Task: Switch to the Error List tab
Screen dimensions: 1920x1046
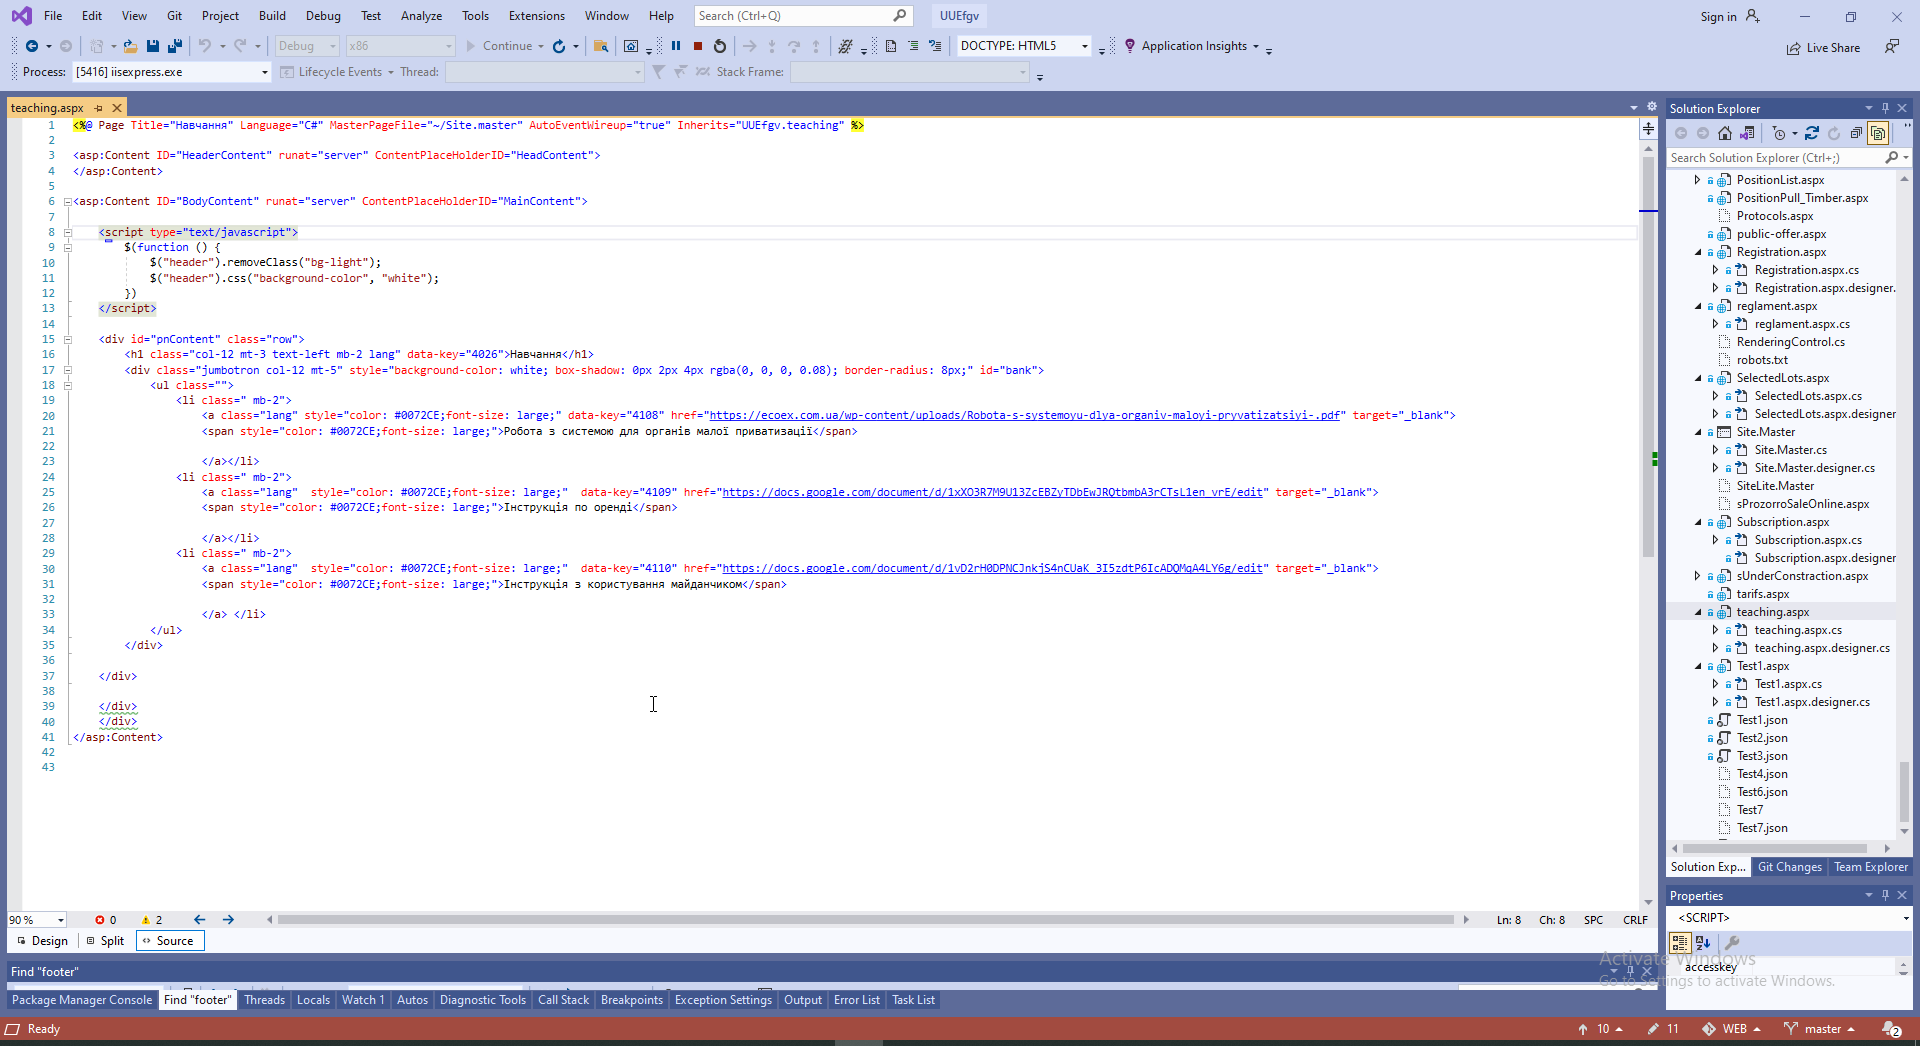Action: tap(857, 1000)
